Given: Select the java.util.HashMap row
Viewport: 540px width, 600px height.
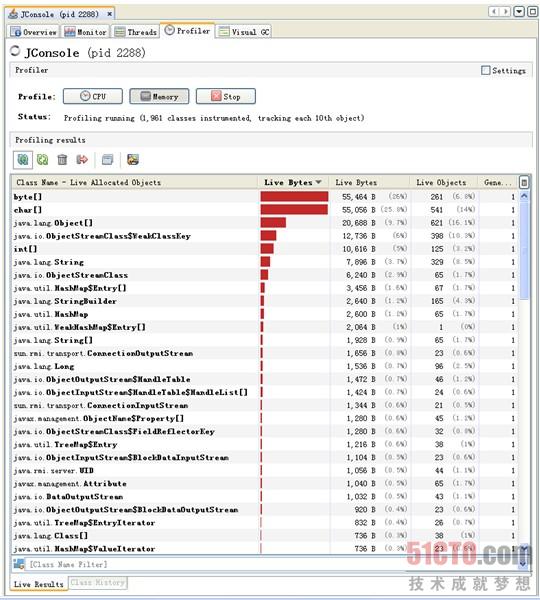Looking at the screenshot, I should 265,314.
